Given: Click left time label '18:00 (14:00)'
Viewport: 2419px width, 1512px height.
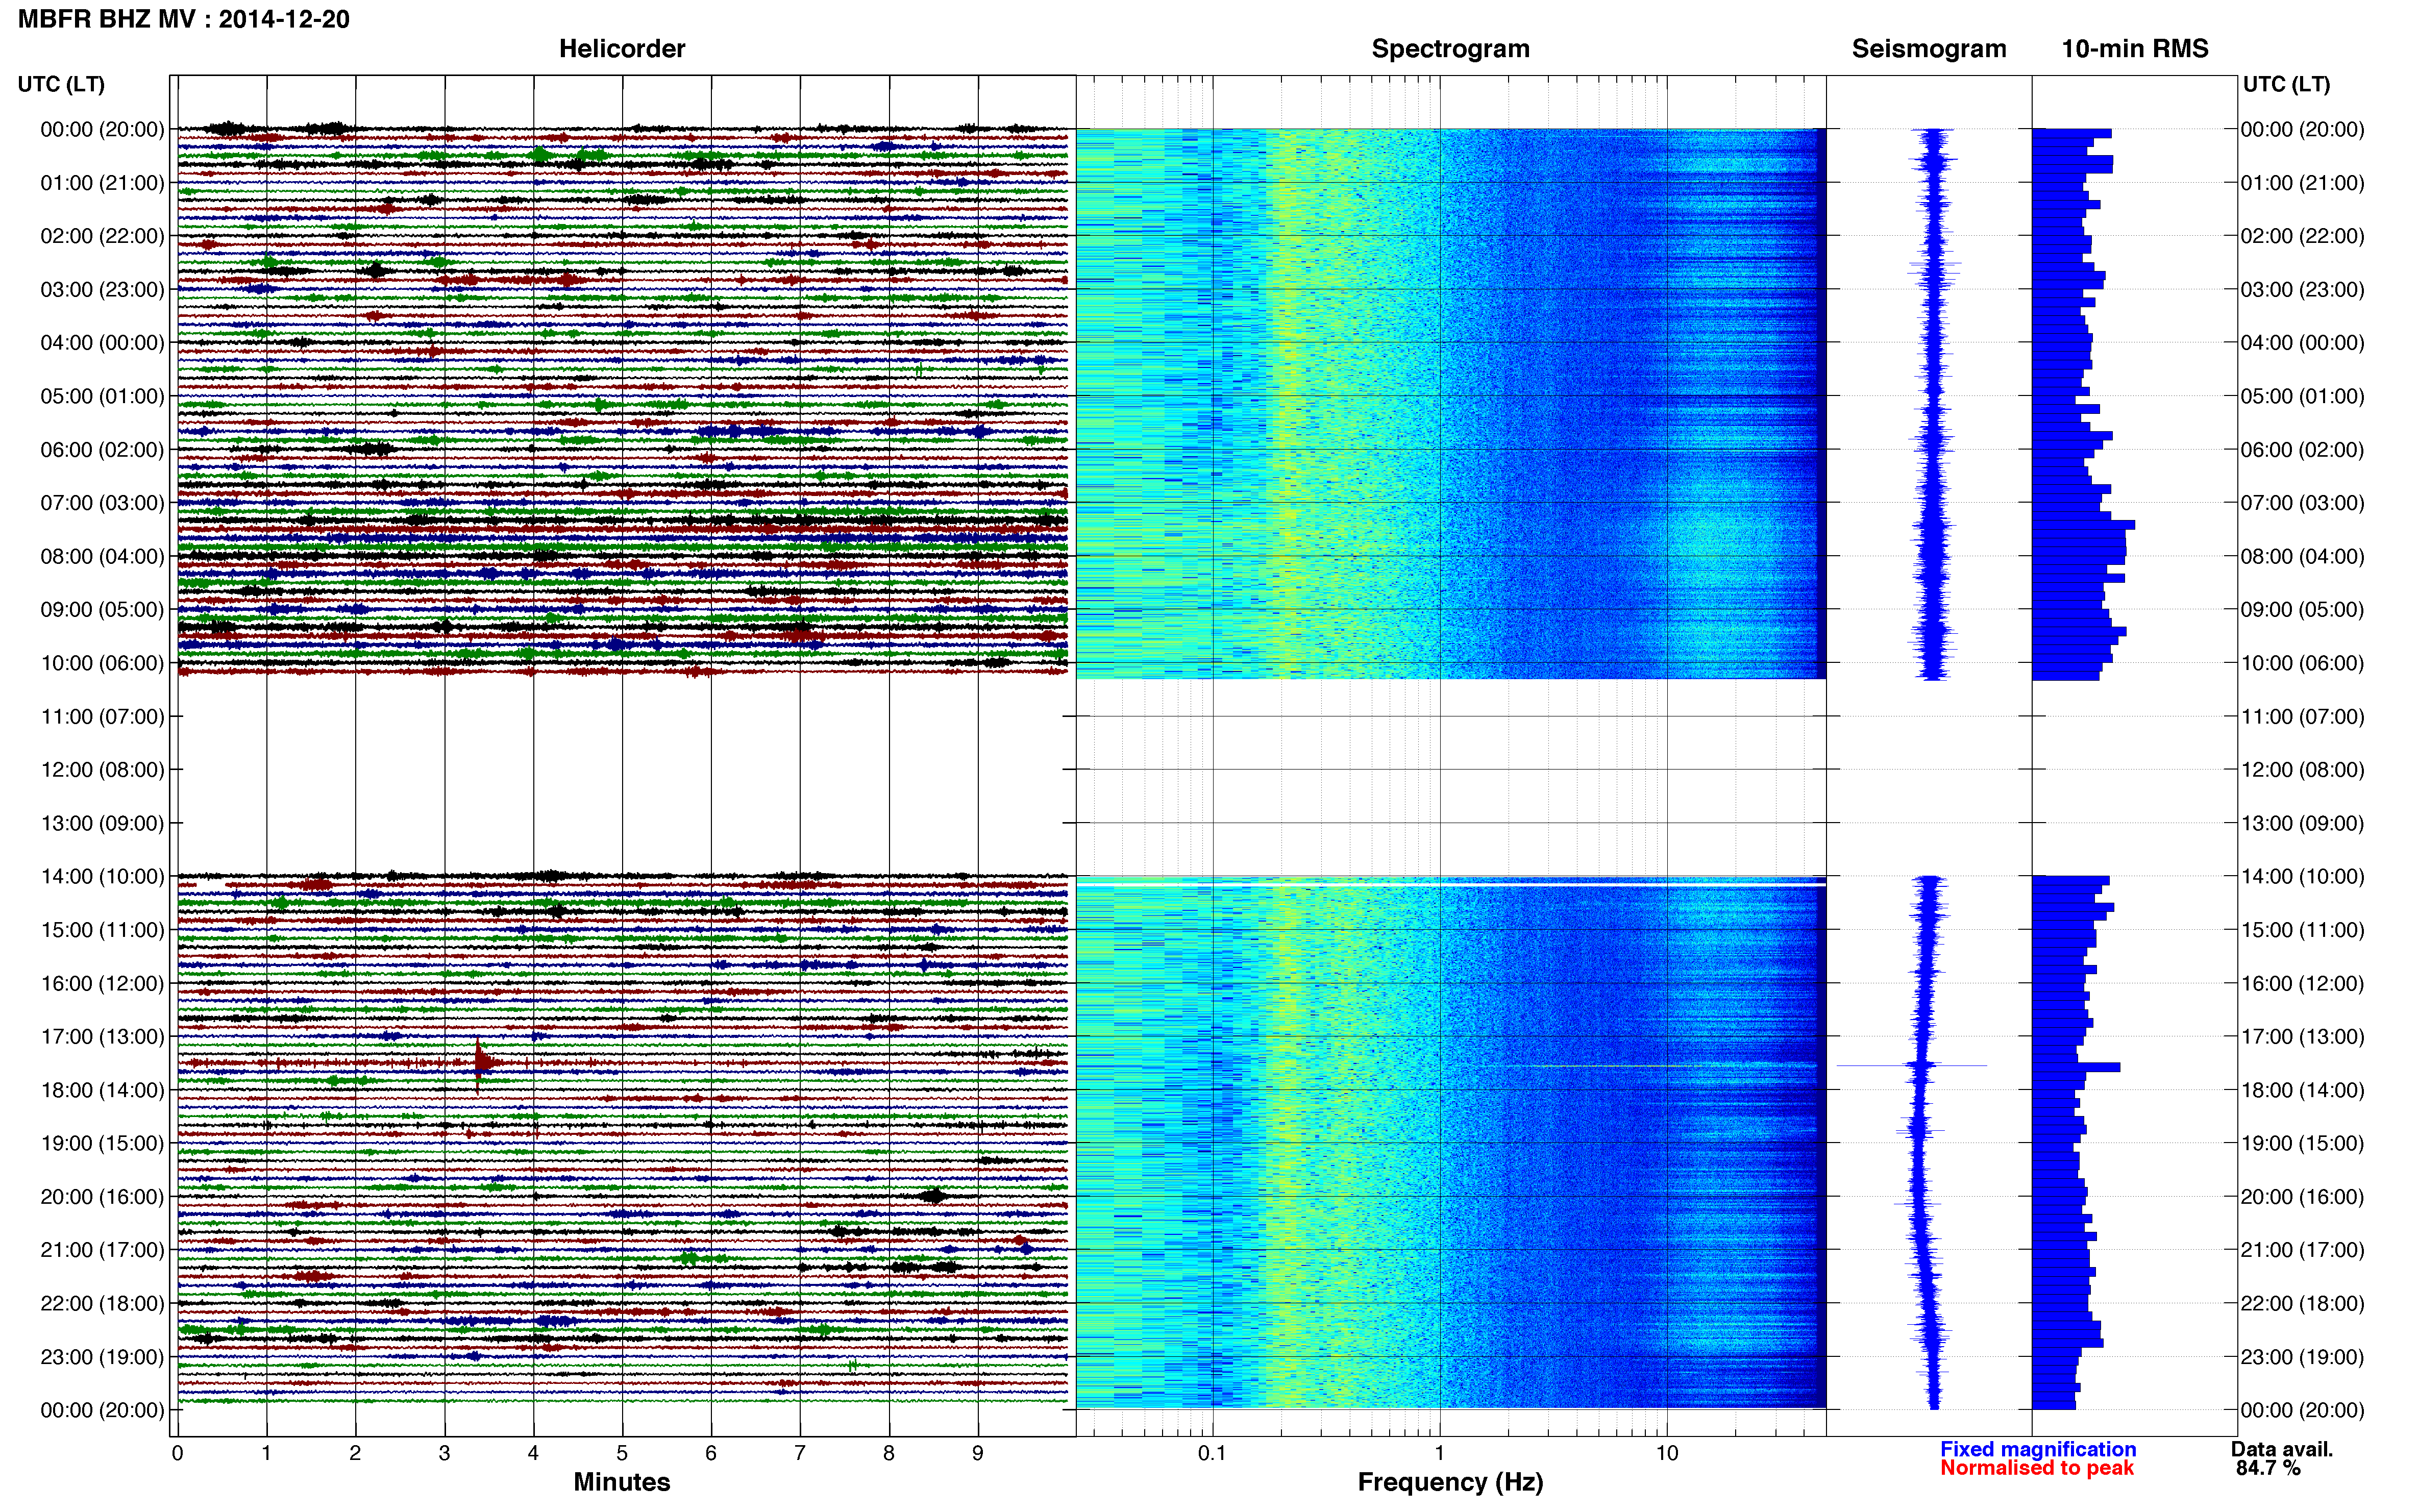Looking at the screenshot, I should pyautogui.click(x=102, y=1090).
